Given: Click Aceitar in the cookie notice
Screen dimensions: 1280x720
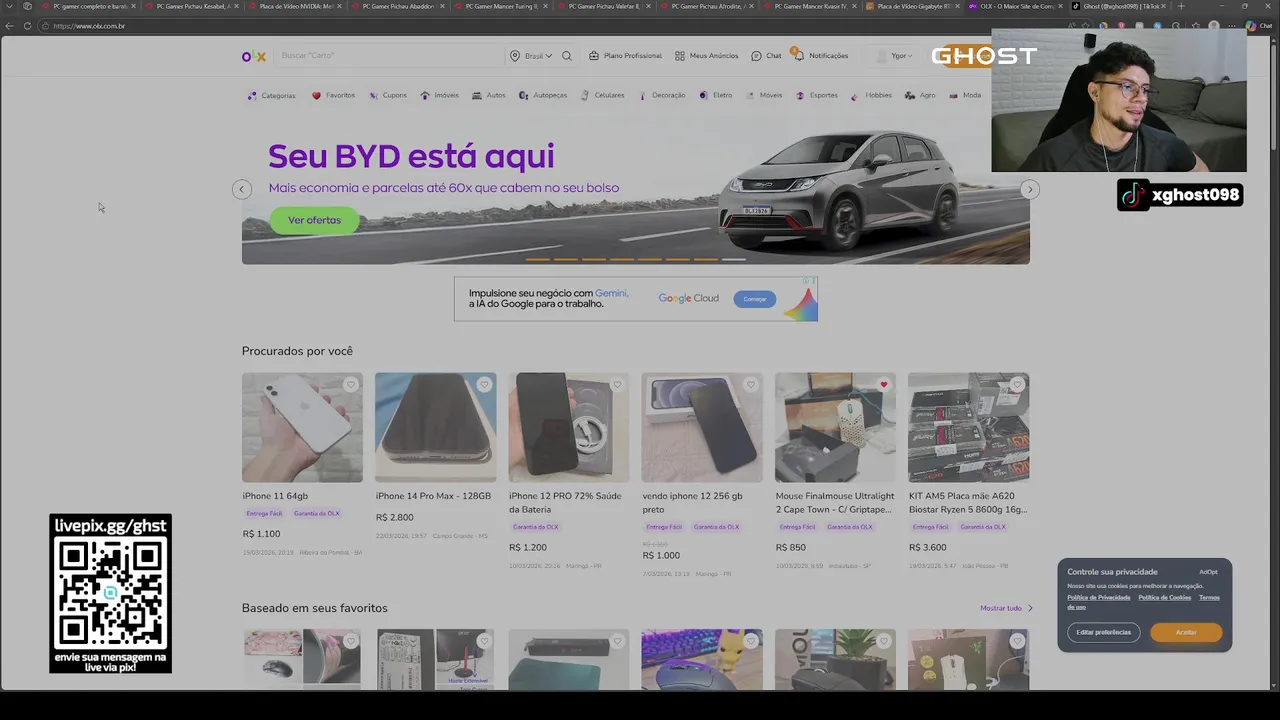Looking at the screenshot, I should pyautogui.click(x=1186, y=632).
